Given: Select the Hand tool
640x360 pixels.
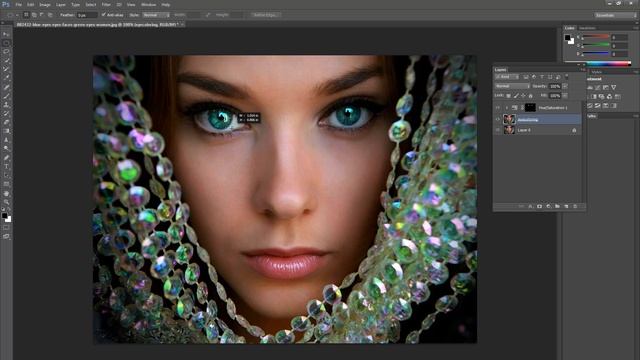Looking at the screenshot, I should [x=6, y=193].
